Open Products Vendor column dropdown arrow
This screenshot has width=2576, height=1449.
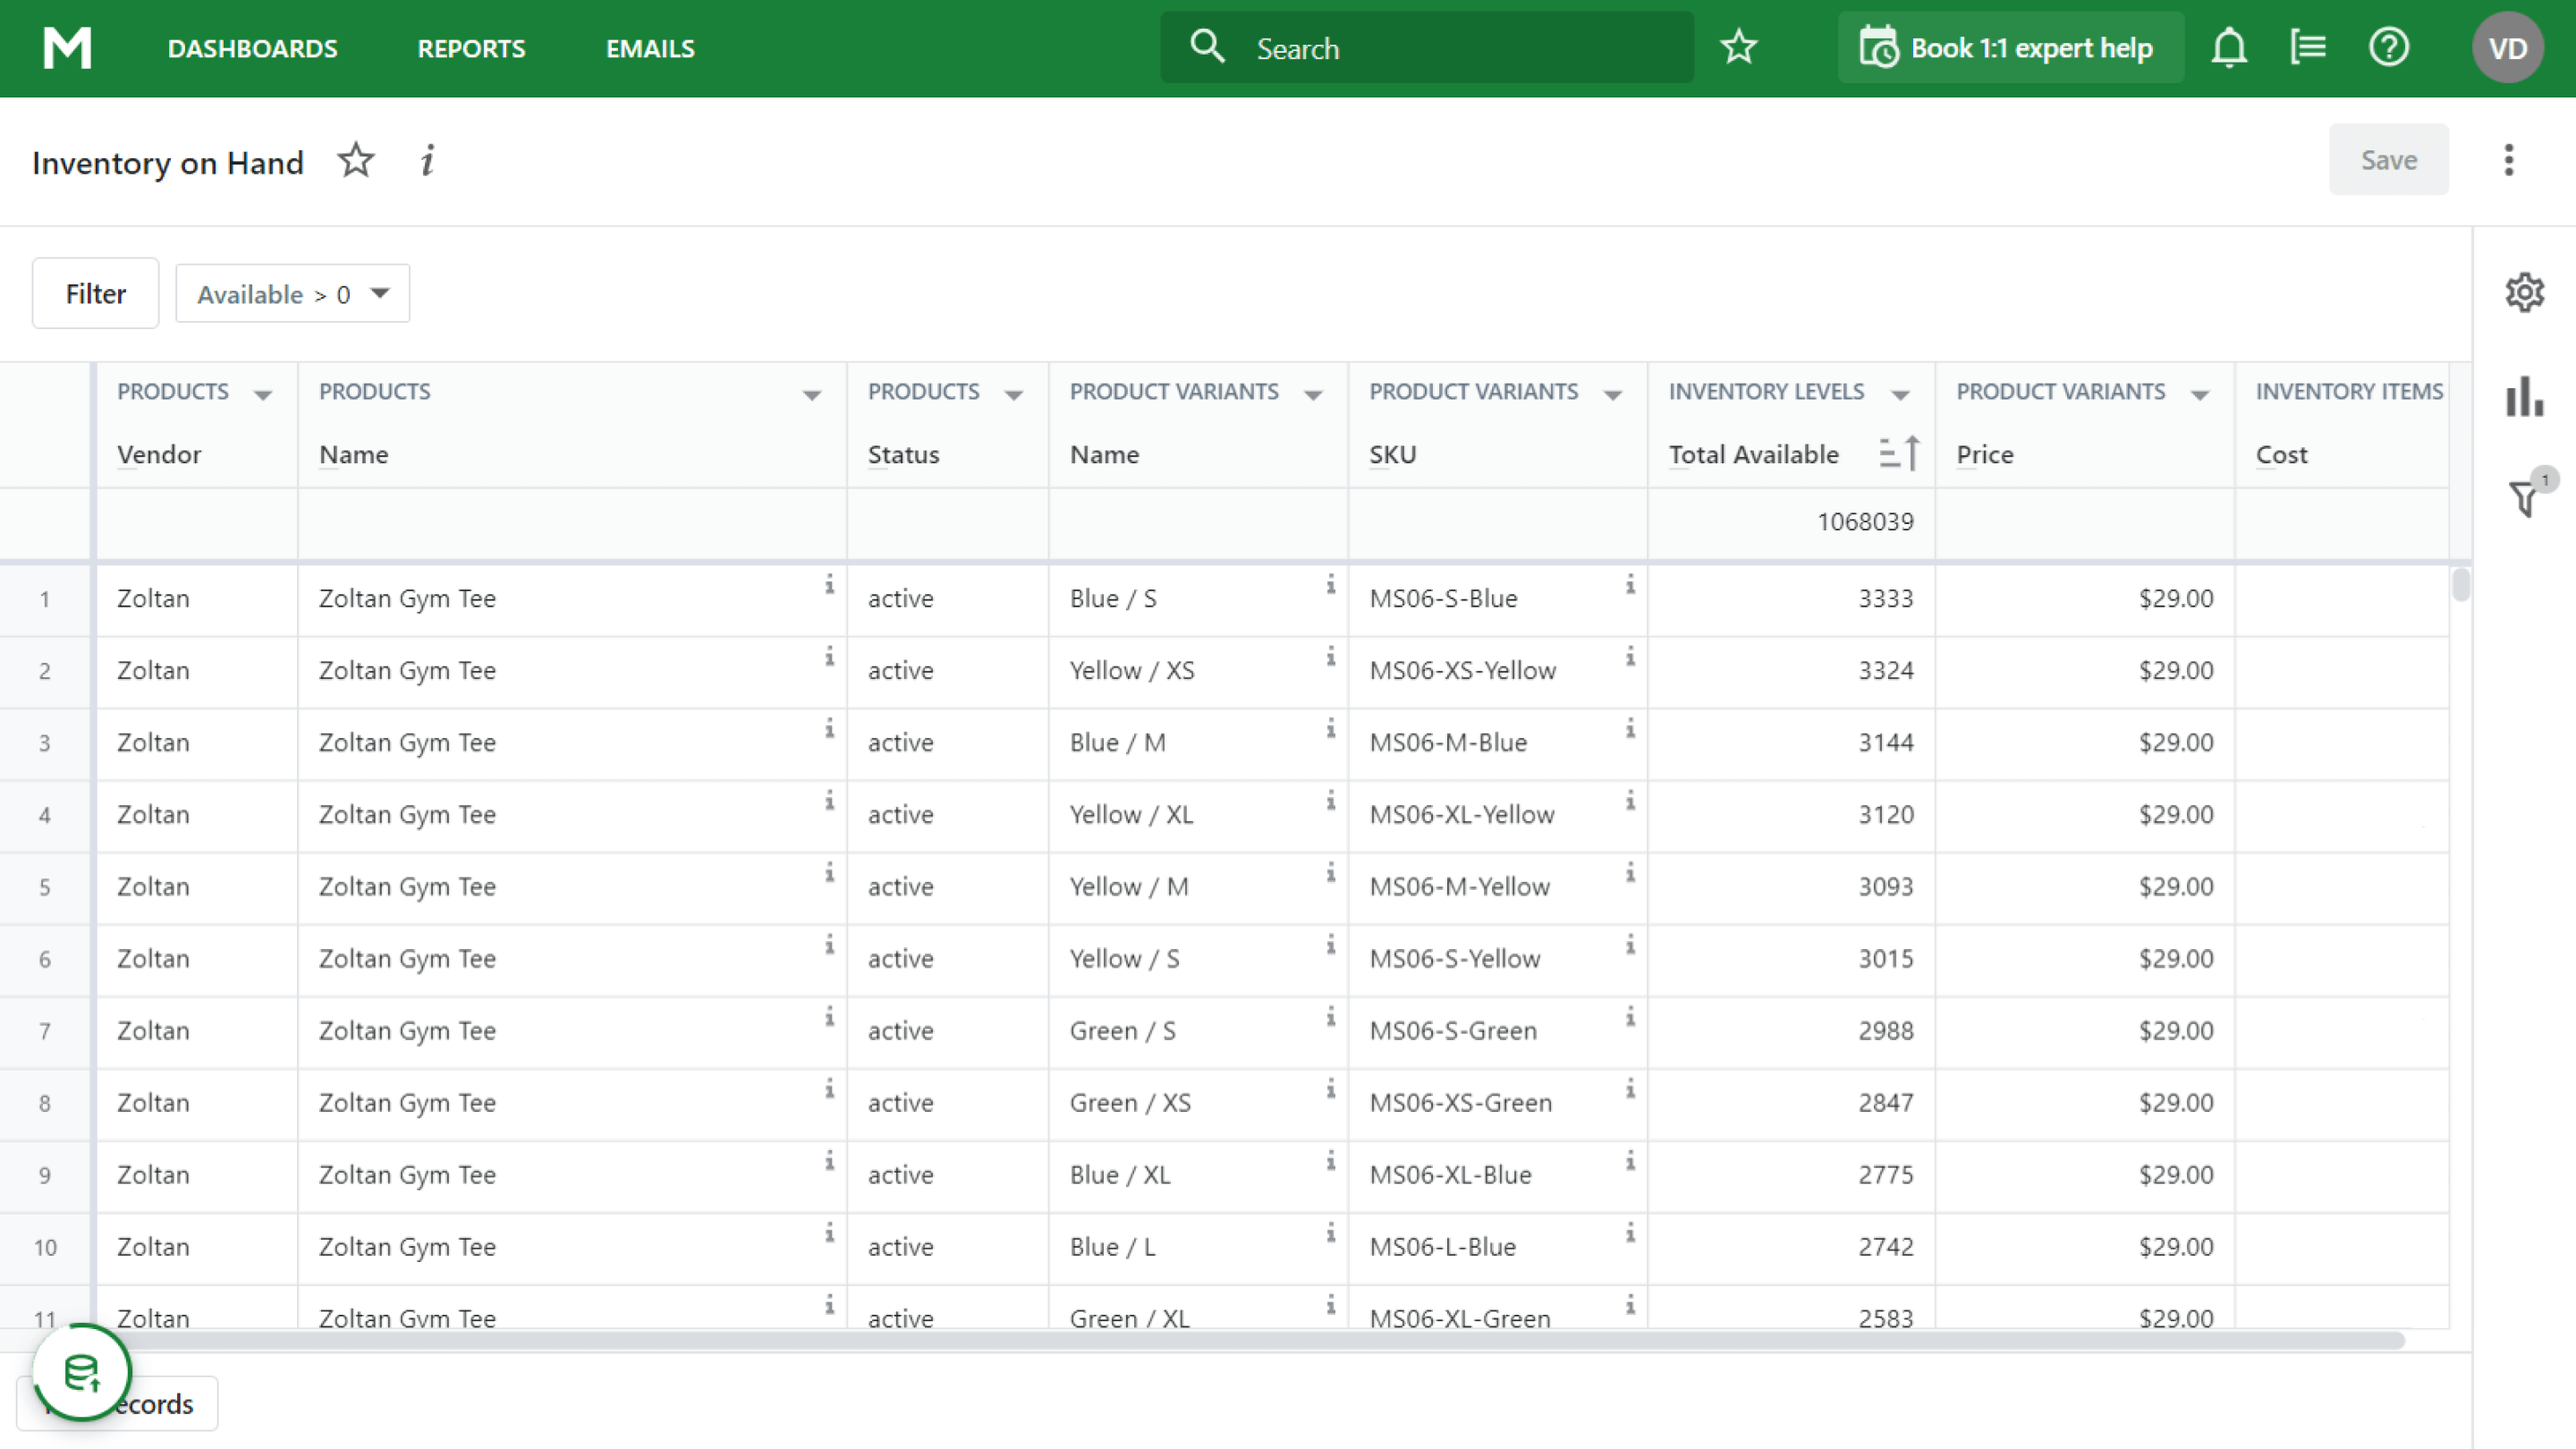point(263,395)
